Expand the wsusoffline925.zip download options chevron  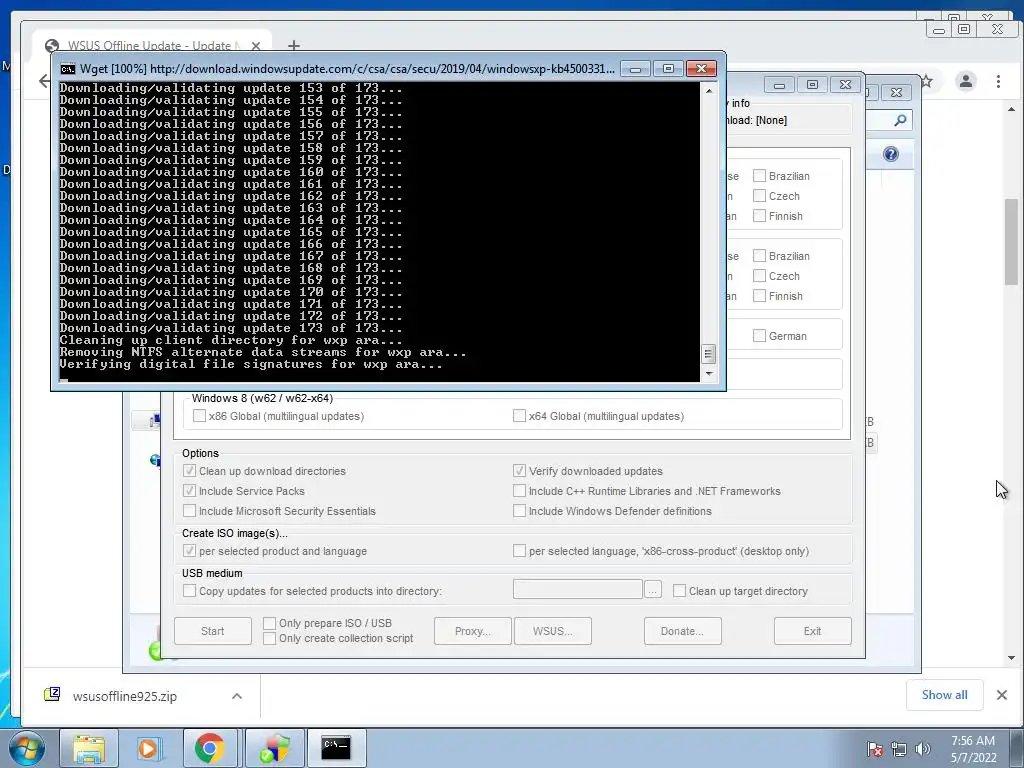click(x=237, y=696)
